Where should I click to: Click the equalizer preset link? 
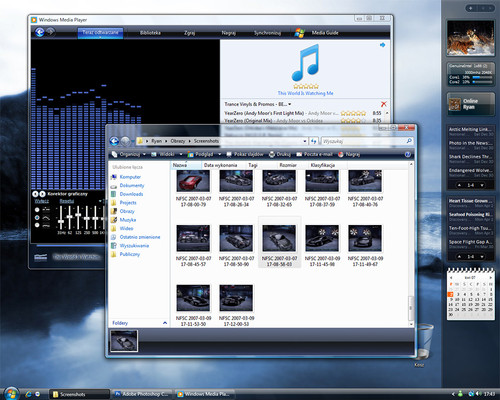pos(67,201)
